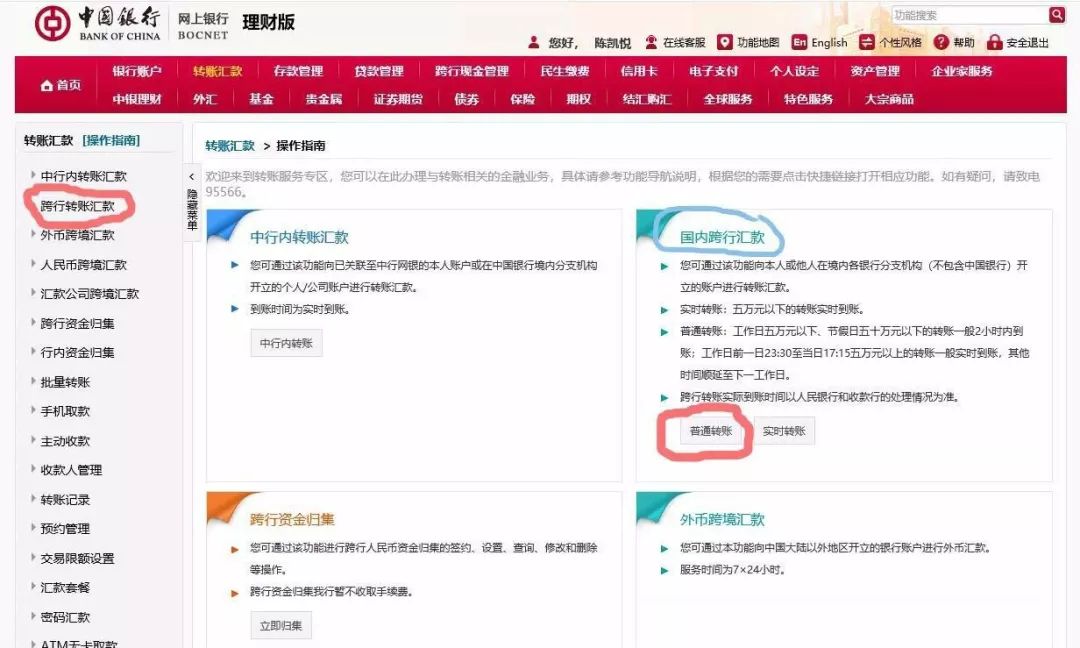Click the [操作指南] link in sidebar
This screenshot has width=1080, height=648.
click(111, 140)
